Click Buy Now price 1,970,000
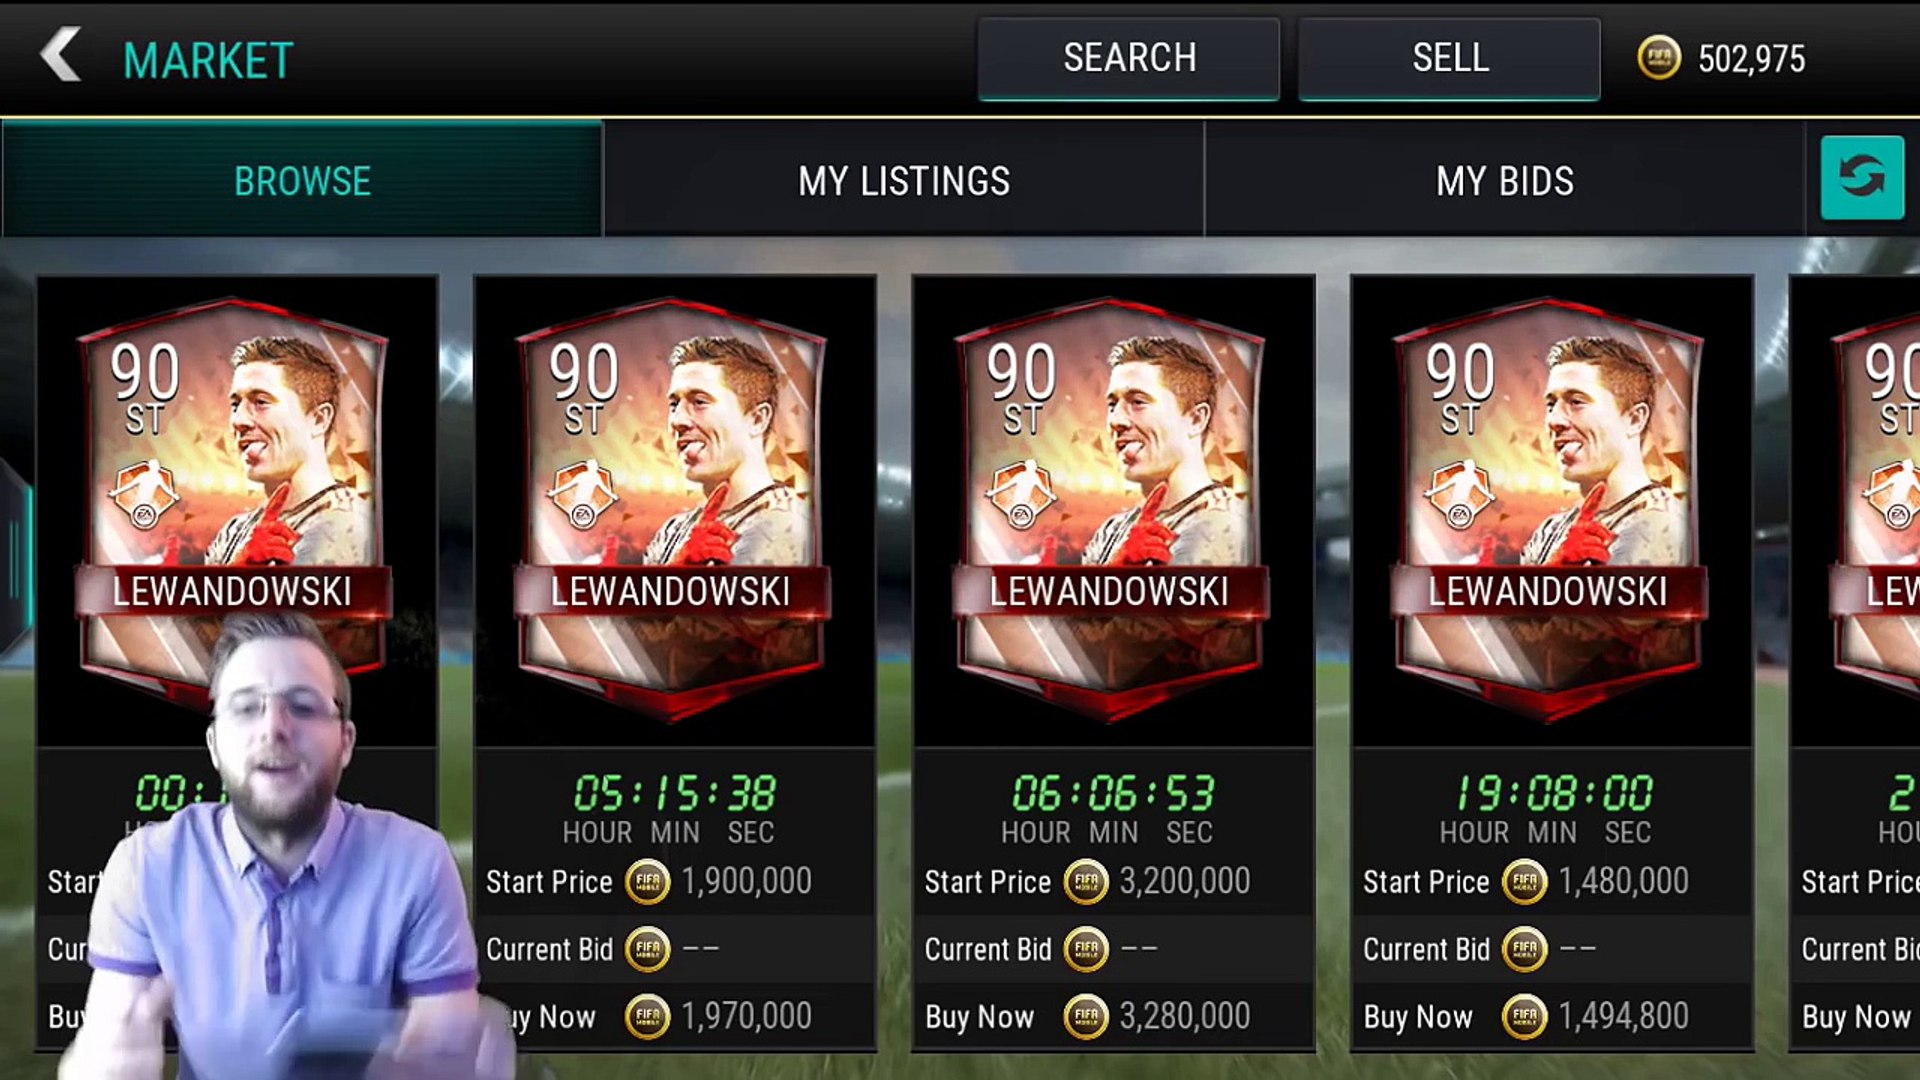1920x1080 pixels. click(746, 1017)
